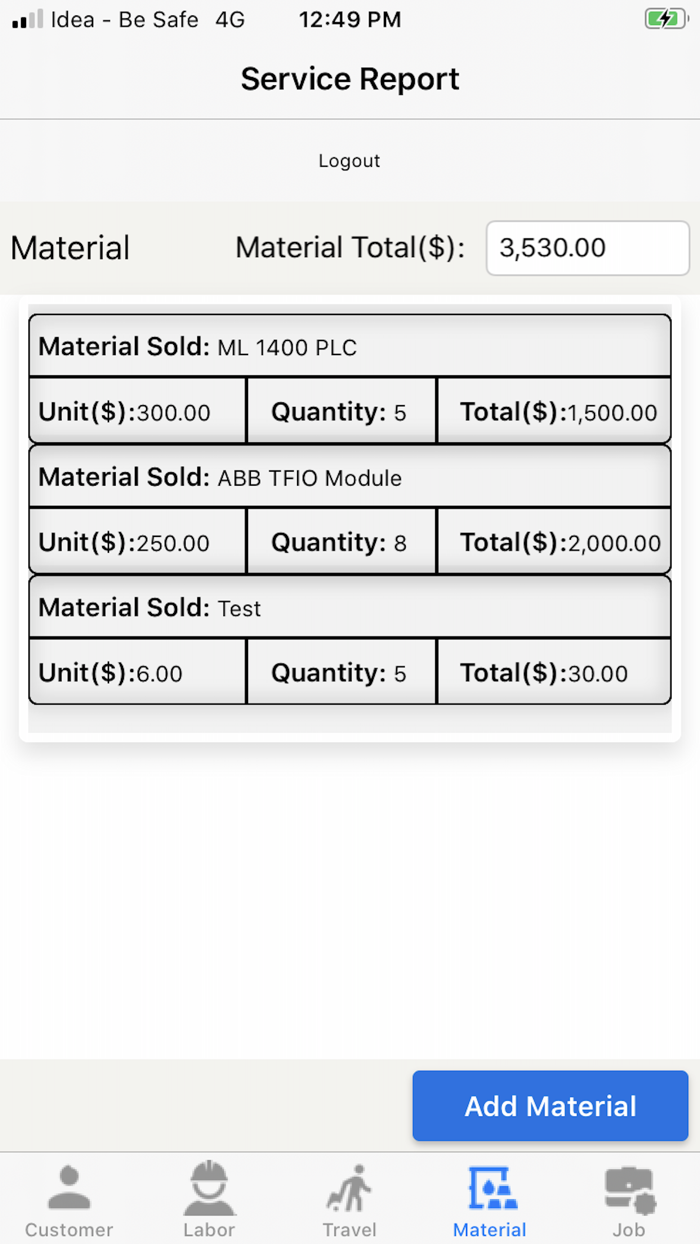The width and height of the screenshot is (700, 1244).
Task: Open the Job briefcase gear icon
Action: click(629, 1188)
